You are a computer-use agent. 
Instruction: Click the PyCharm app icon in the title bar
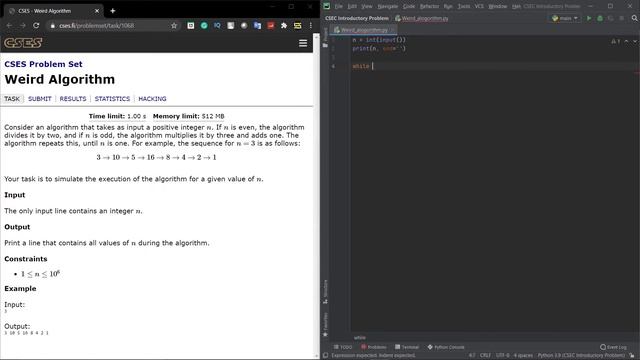coord(327,6)
